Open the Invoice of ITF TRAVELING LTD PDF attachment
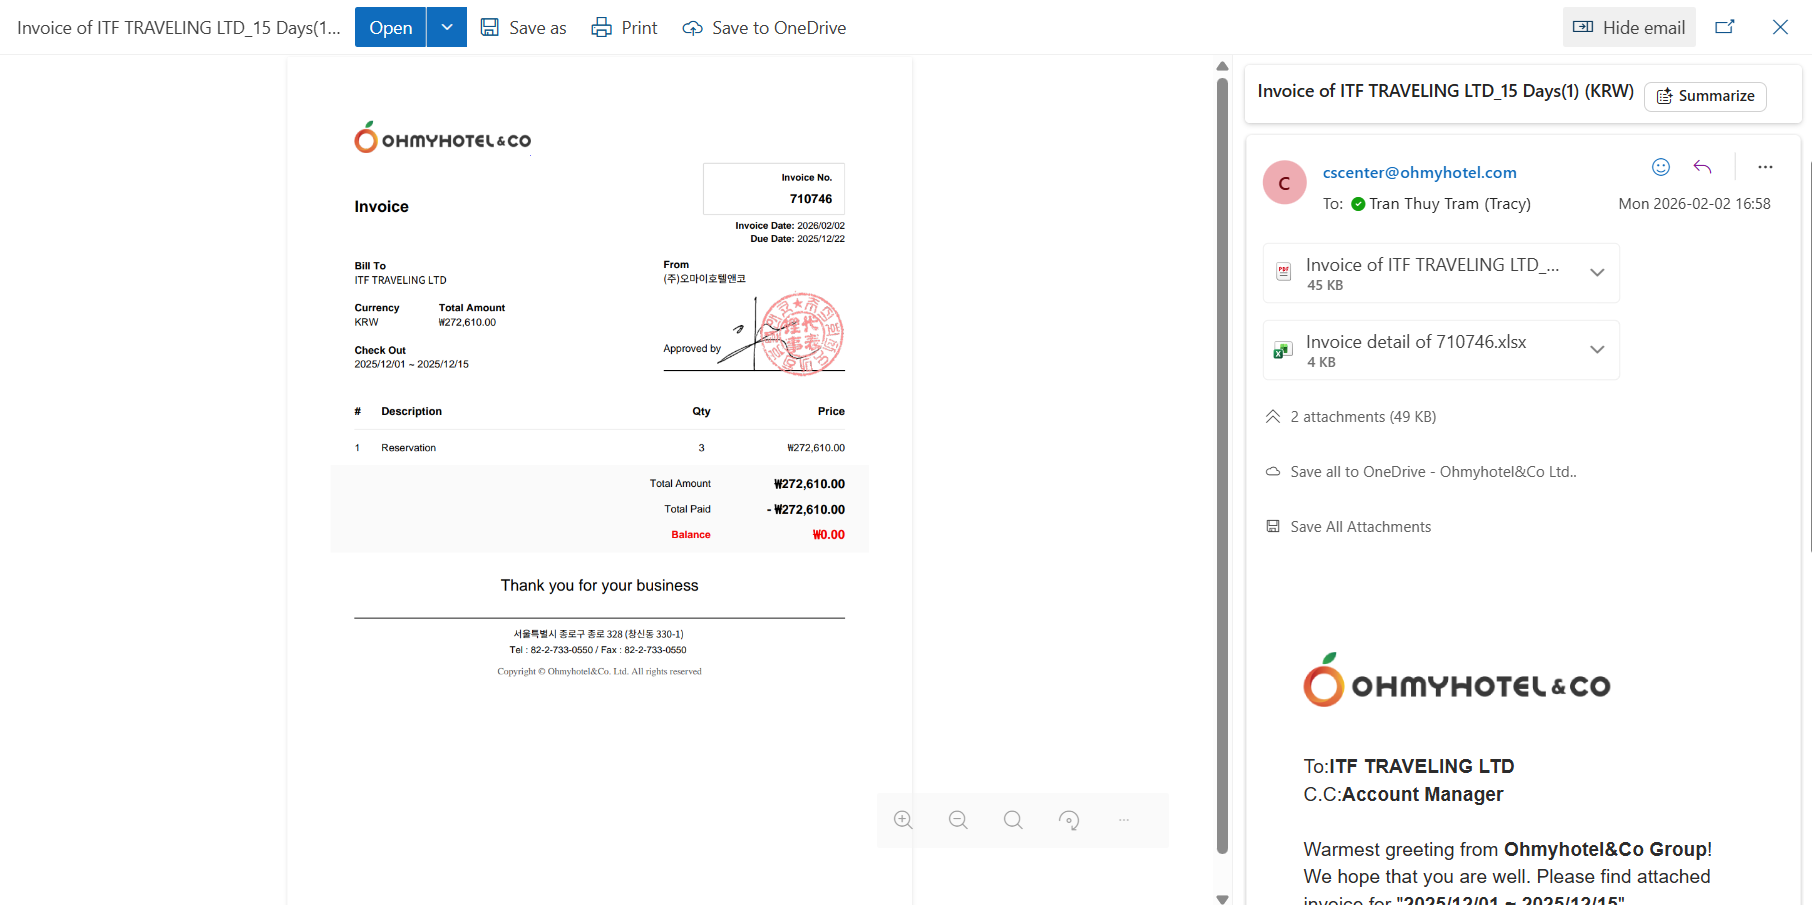The height and width of the screenshot is (905, 1812). pos(1431,273)
